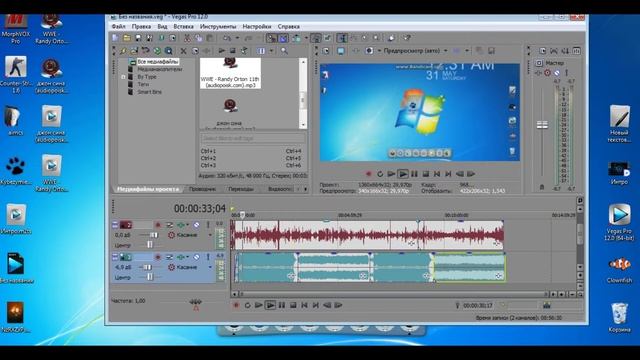Arm audio track 1 for recording

click(158, 224)
